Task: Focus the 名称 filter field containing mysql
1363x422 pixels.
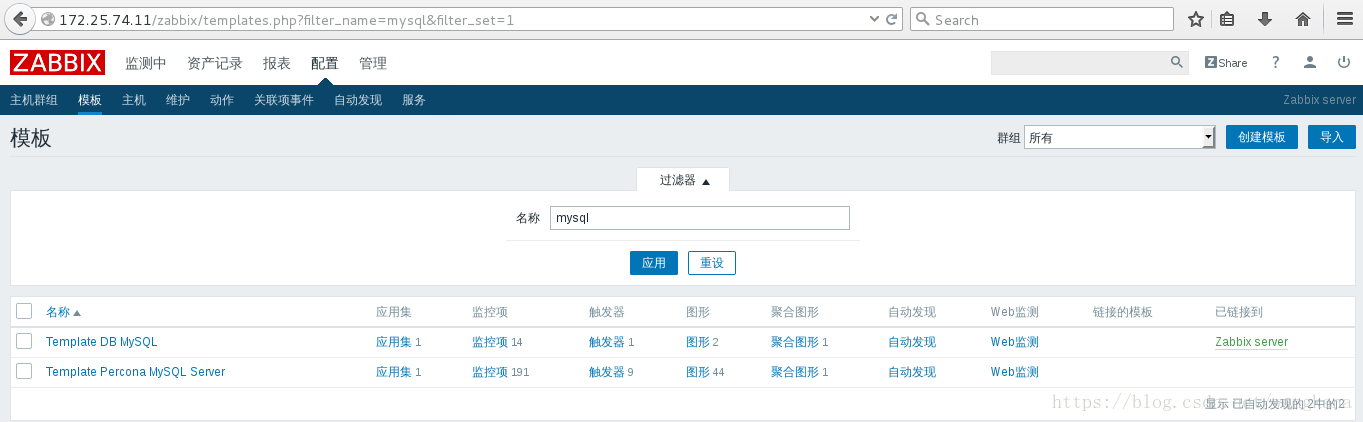Action: (x=700, y=218)
